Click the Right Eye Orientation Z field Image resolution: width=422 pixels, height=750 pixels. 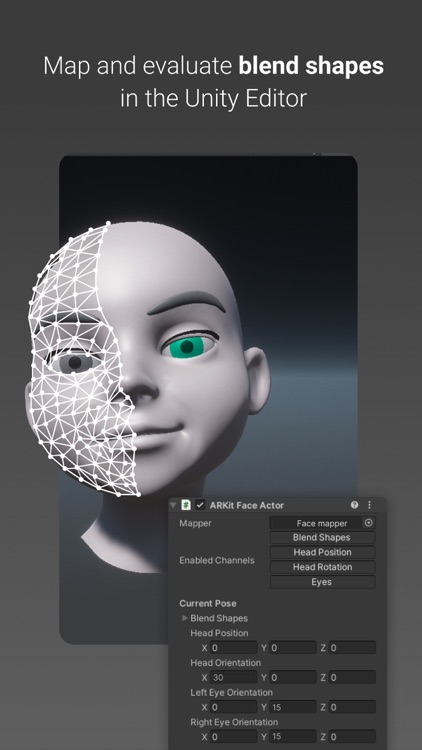click(x=352, y=737)
